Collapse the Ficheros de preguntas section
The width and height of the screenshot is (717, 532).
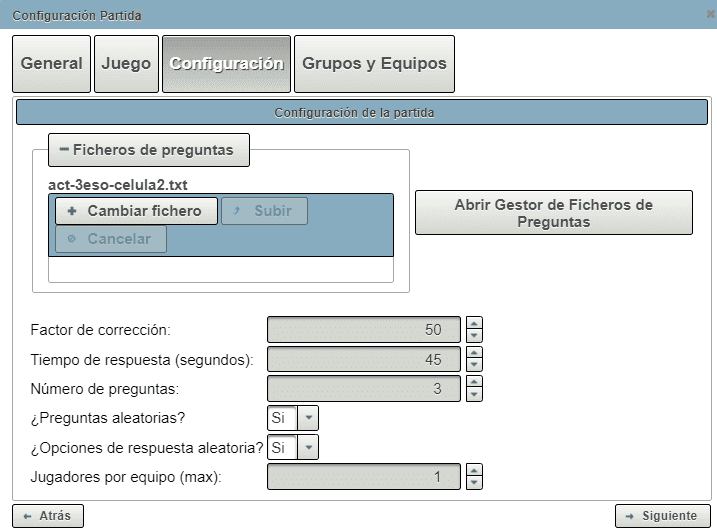pyautogui.click(x=65, y=150)
